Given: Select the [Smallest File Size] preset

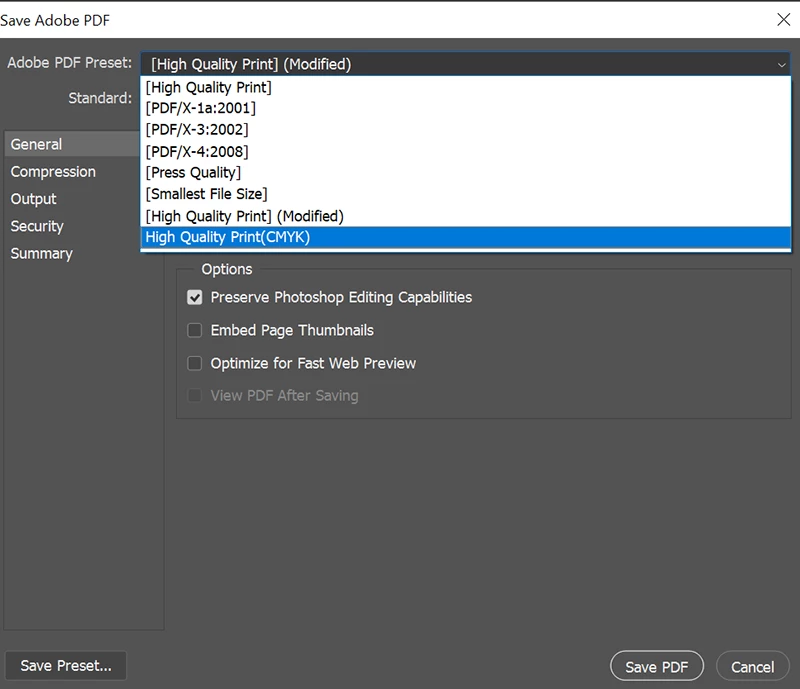Looking at the screenshot, I should 465,194.
